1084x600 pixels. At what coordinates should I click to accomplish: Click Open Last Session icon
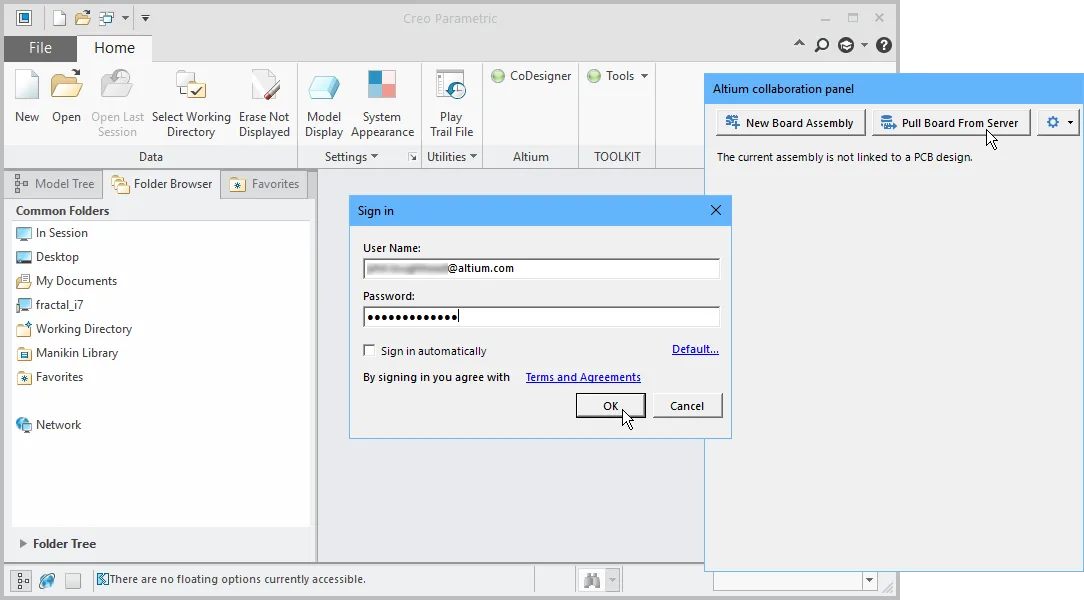tap(118, 103)
